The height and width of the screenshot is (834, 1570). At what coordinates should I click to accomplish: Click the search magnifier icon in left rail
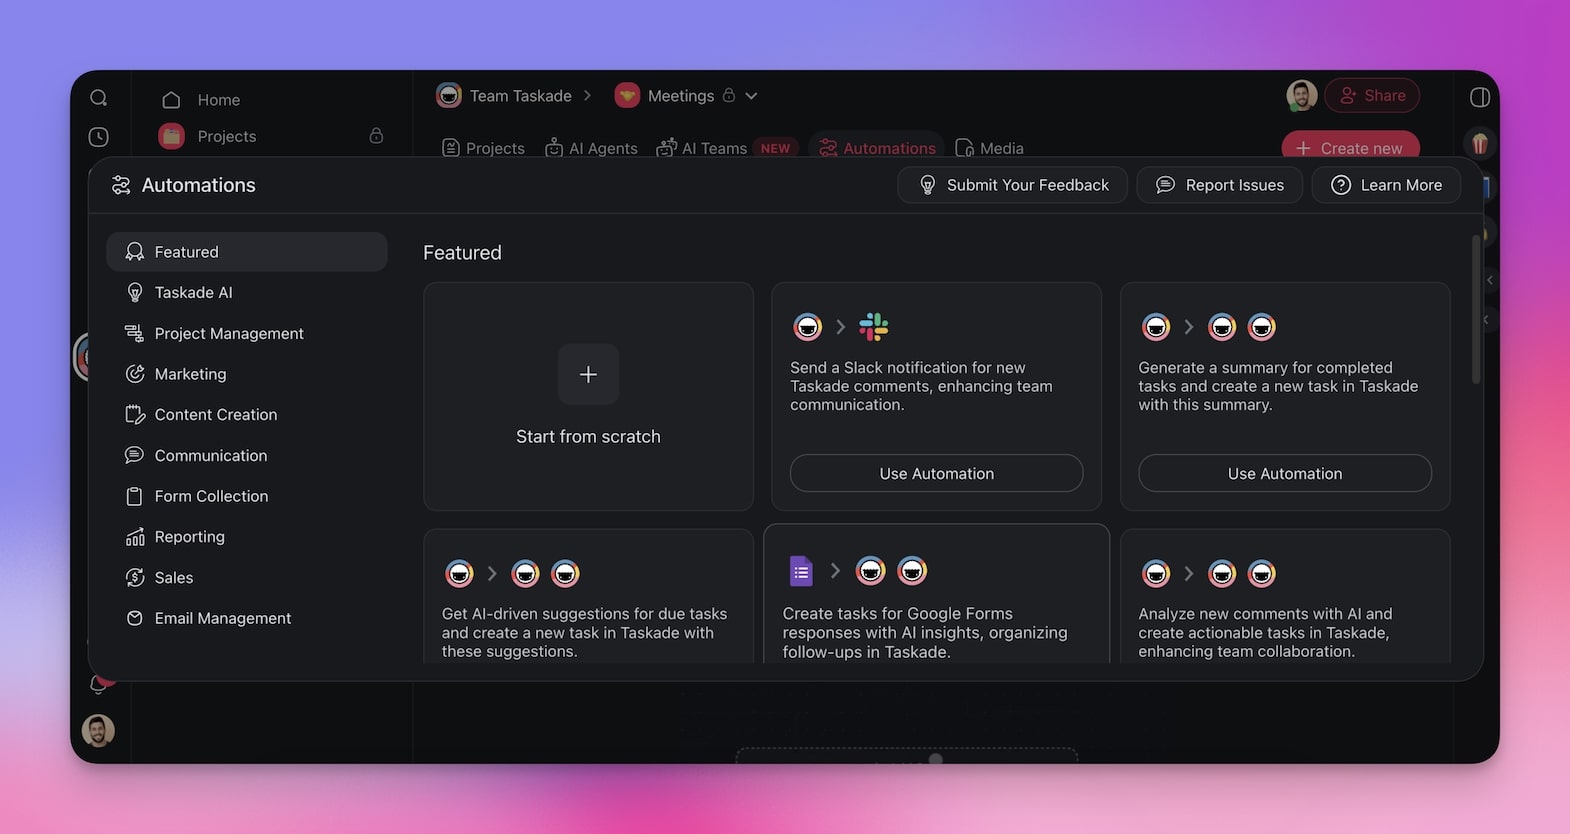click(x=99, y=98)
